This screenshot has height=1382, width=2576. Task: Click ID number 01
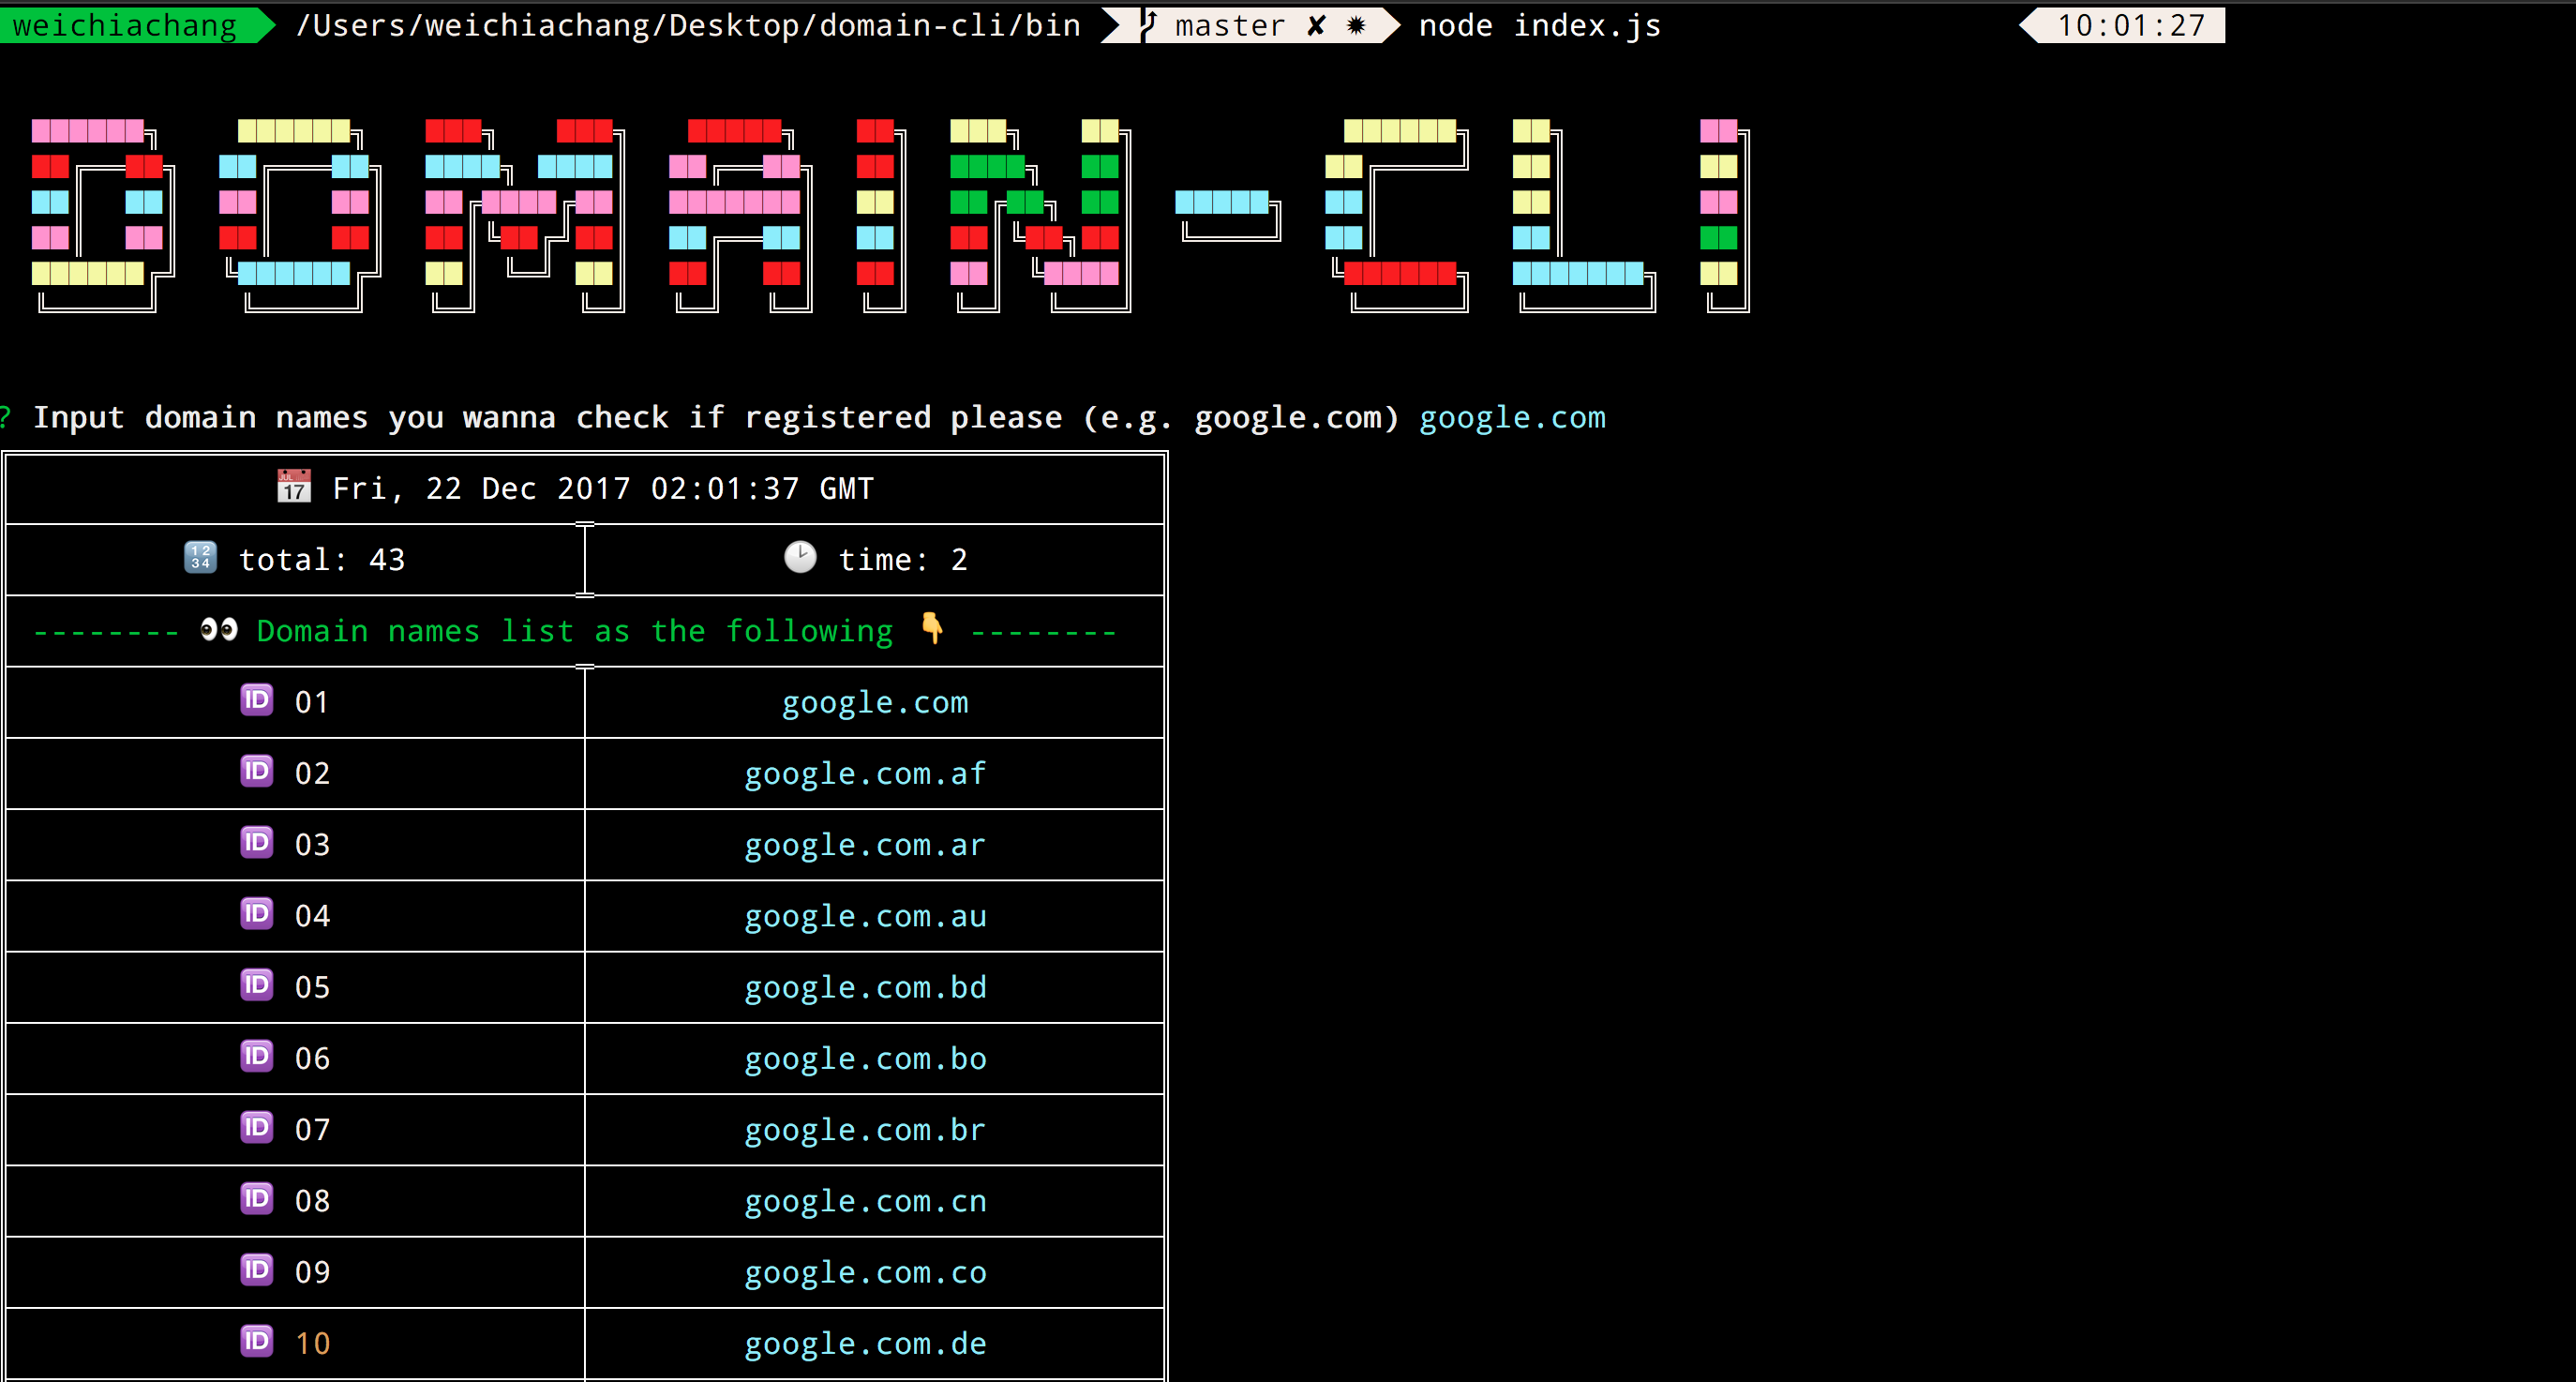(312, 702)
